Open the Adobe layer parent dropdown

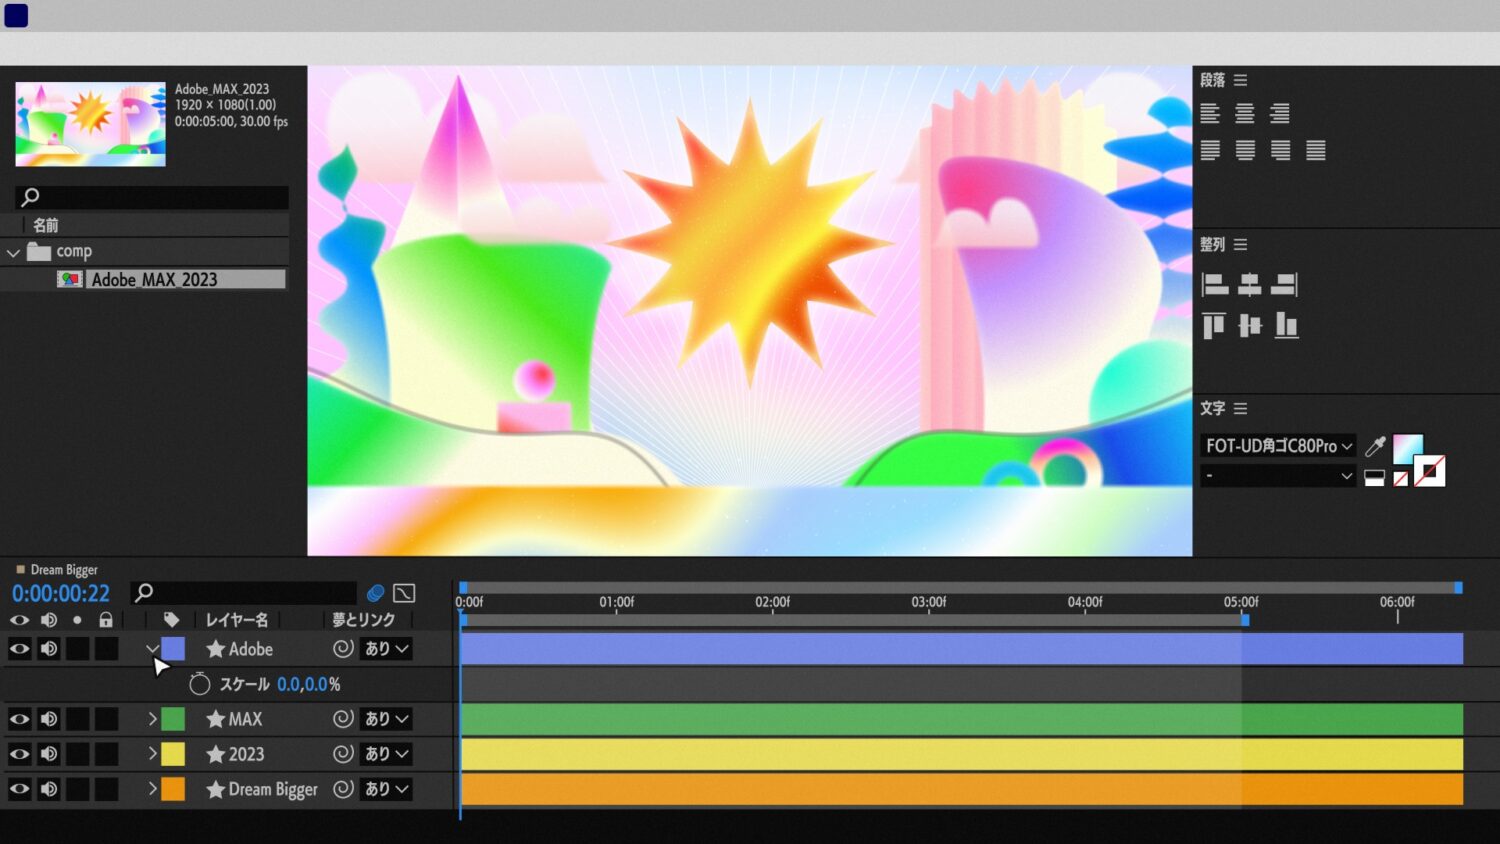click(386, 649)
